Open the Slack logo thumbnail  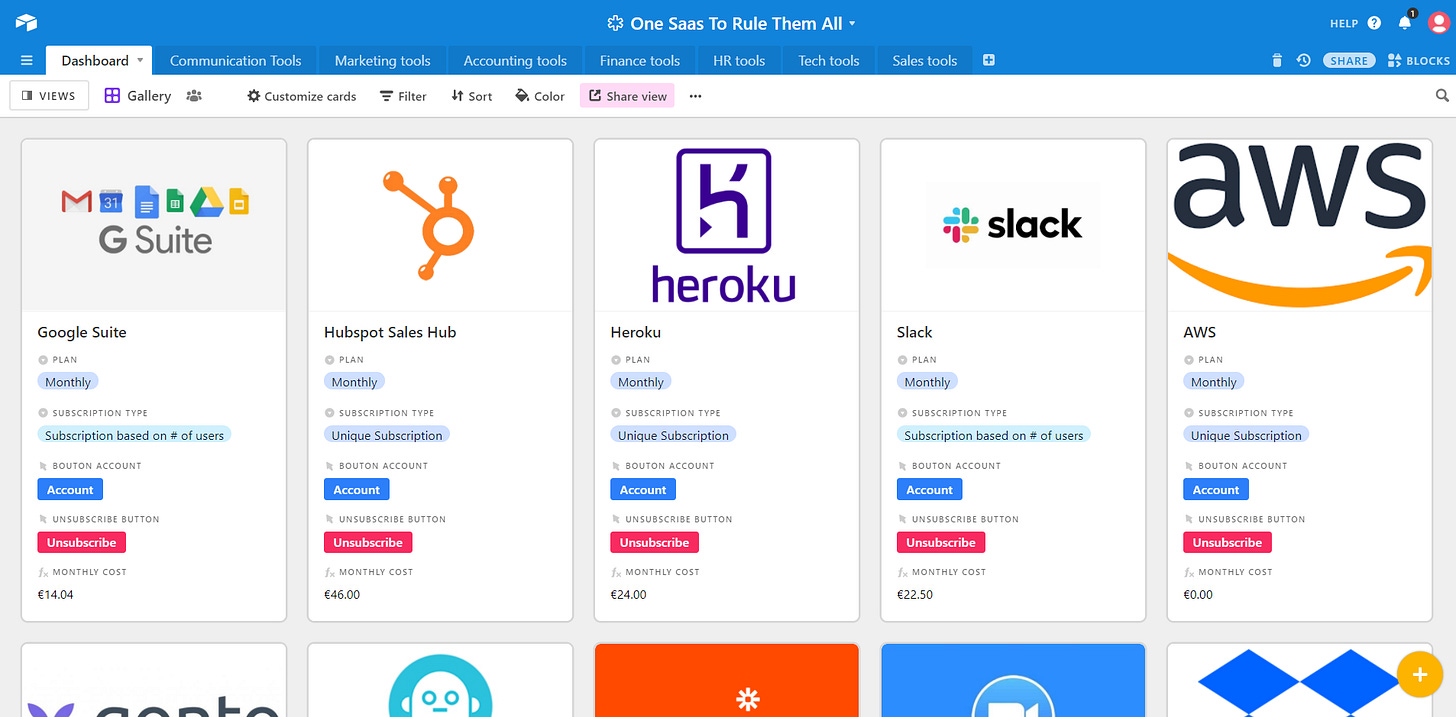[1013, 225]
